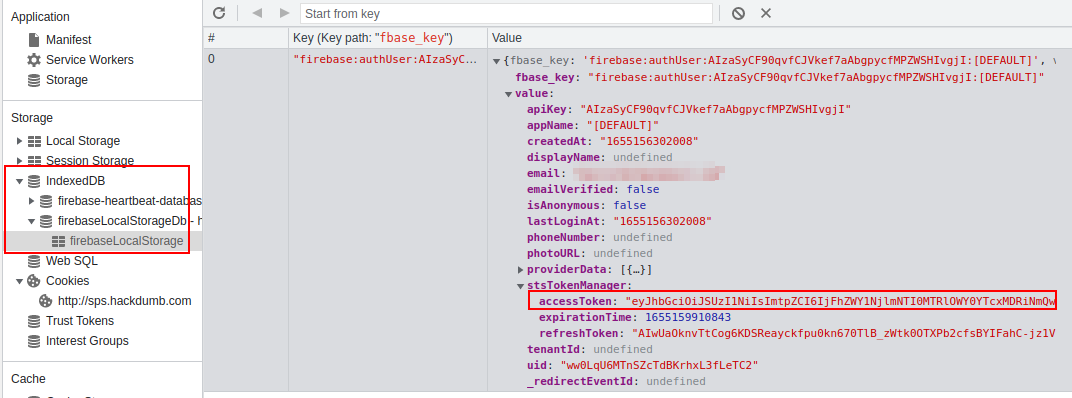Click the emailVerified false value

[643, 189]
